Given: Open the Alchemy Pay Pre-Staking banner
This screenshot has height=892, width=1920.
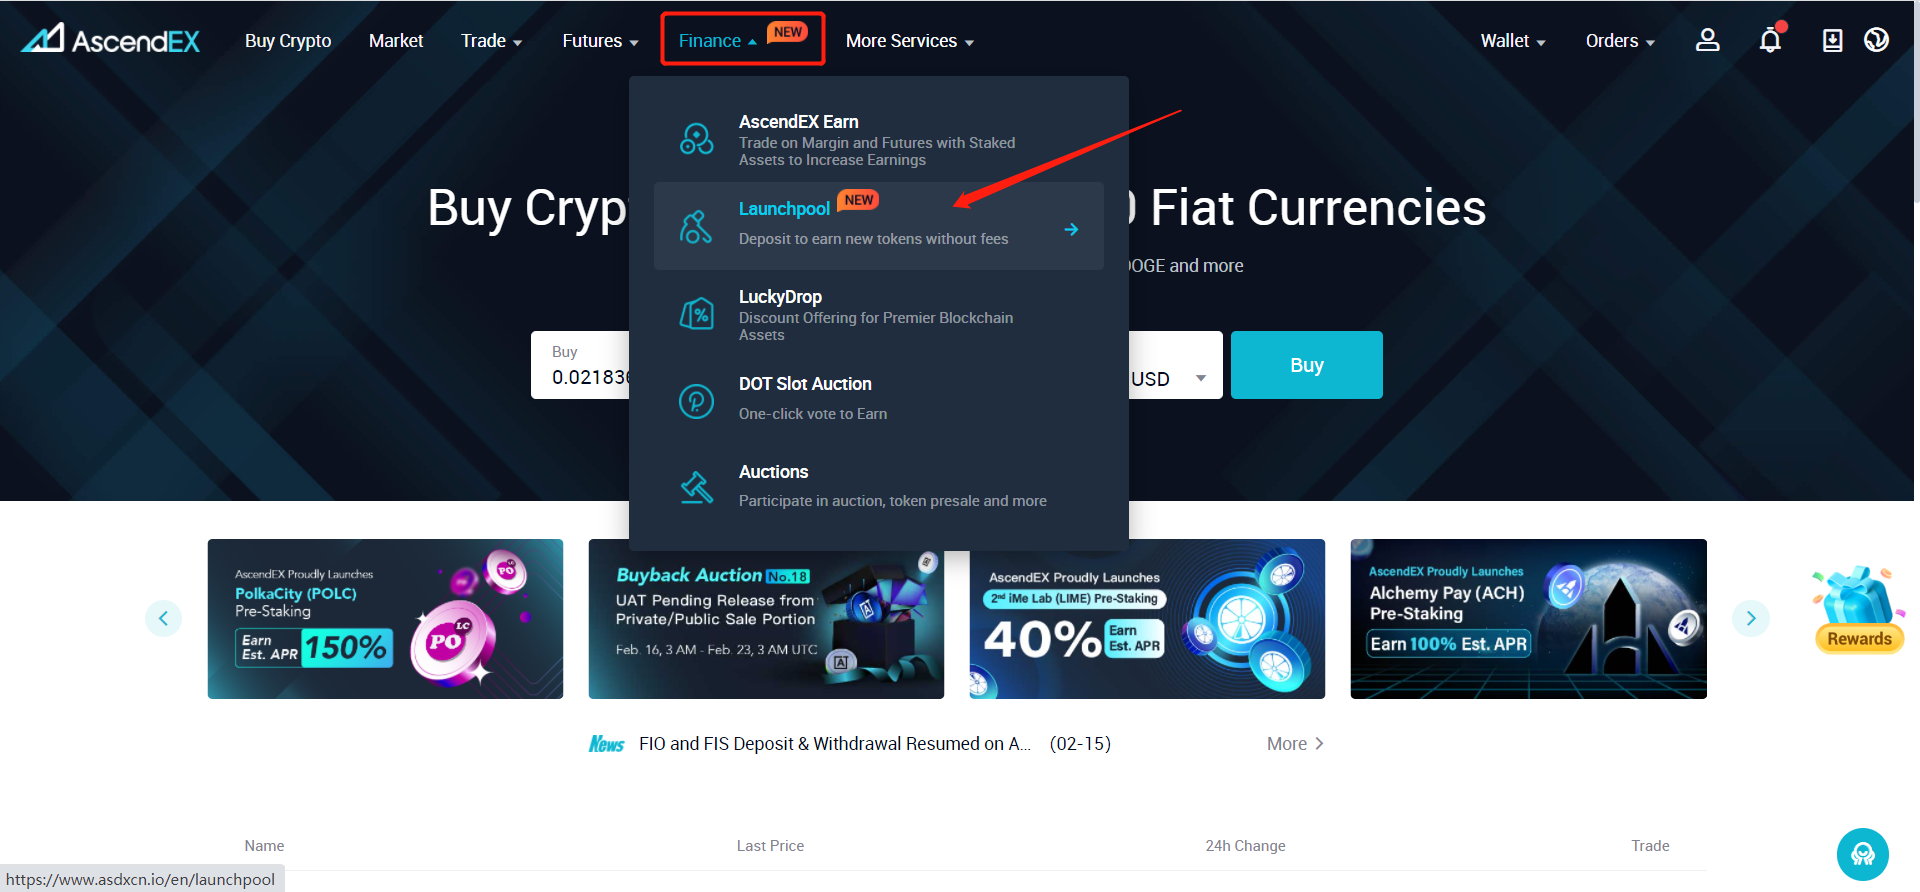Looking at the screenshot, I should (x=1529, y=619).
